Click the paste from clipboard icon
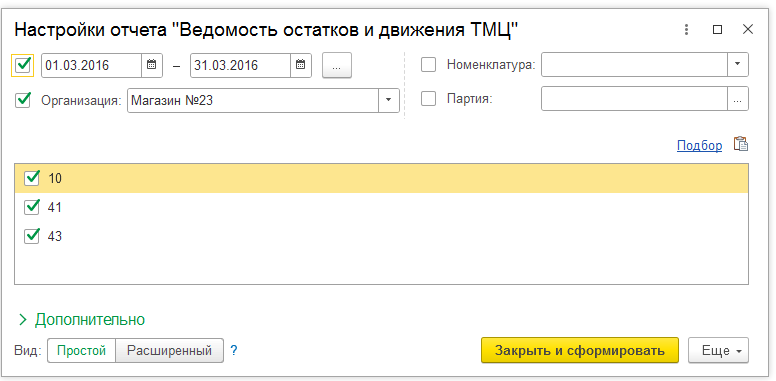Image resolution: width=776 pixels, height=381 pixels. coord(741,144)
